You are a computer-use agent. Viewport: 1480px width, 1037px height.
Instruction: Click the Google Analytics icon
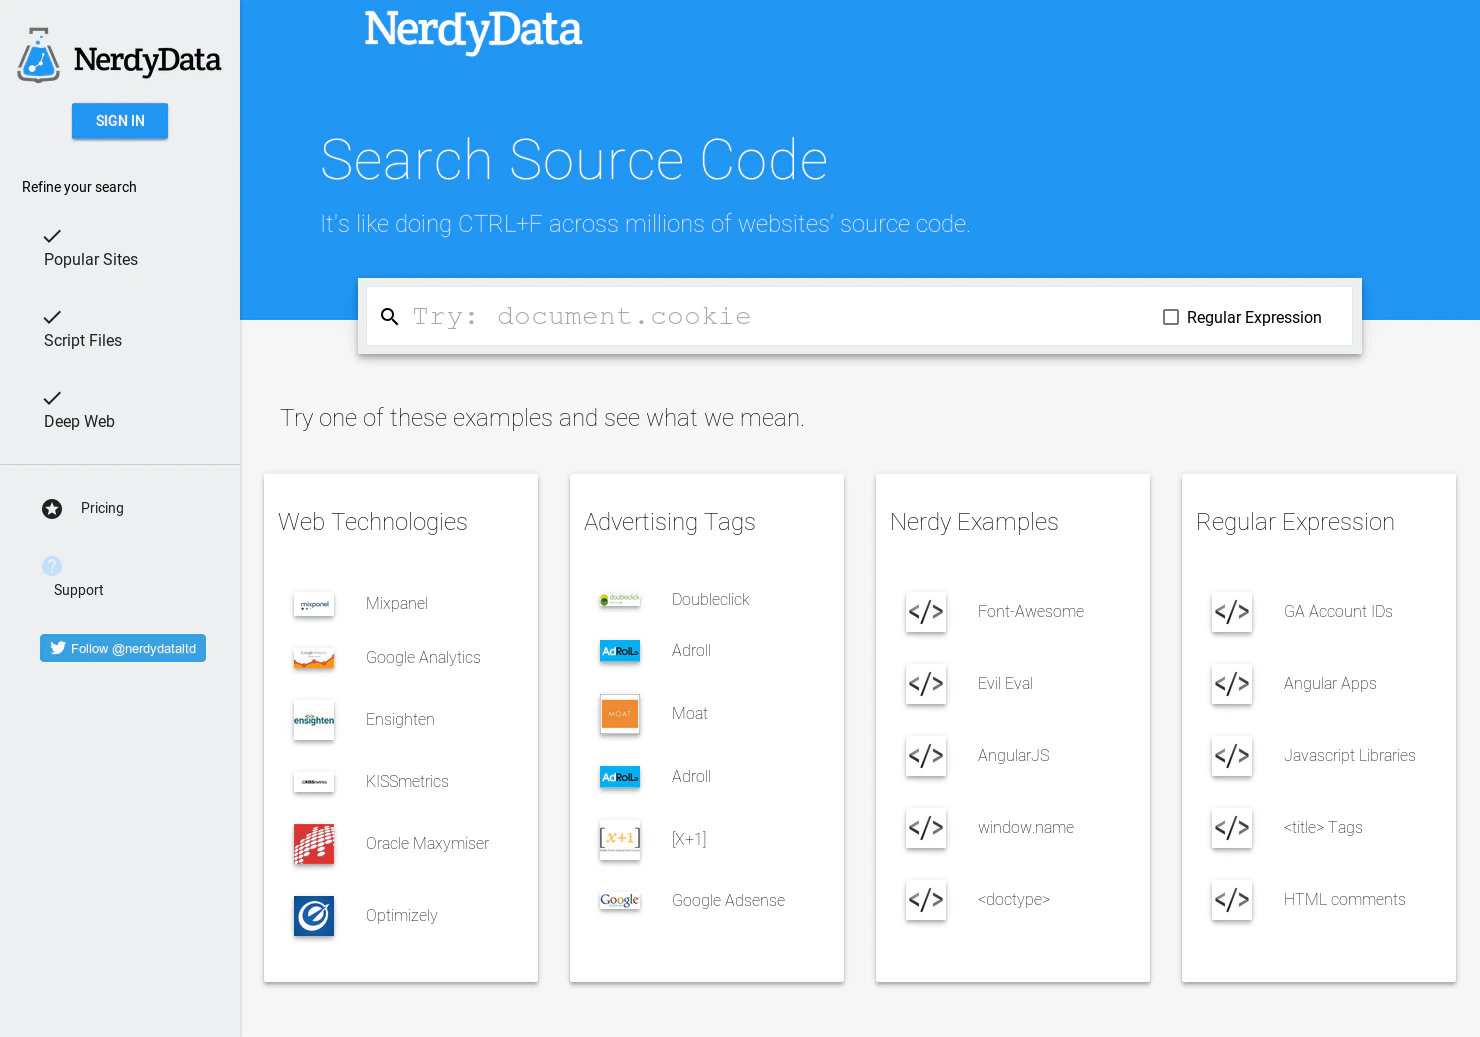tap(314, 658)
